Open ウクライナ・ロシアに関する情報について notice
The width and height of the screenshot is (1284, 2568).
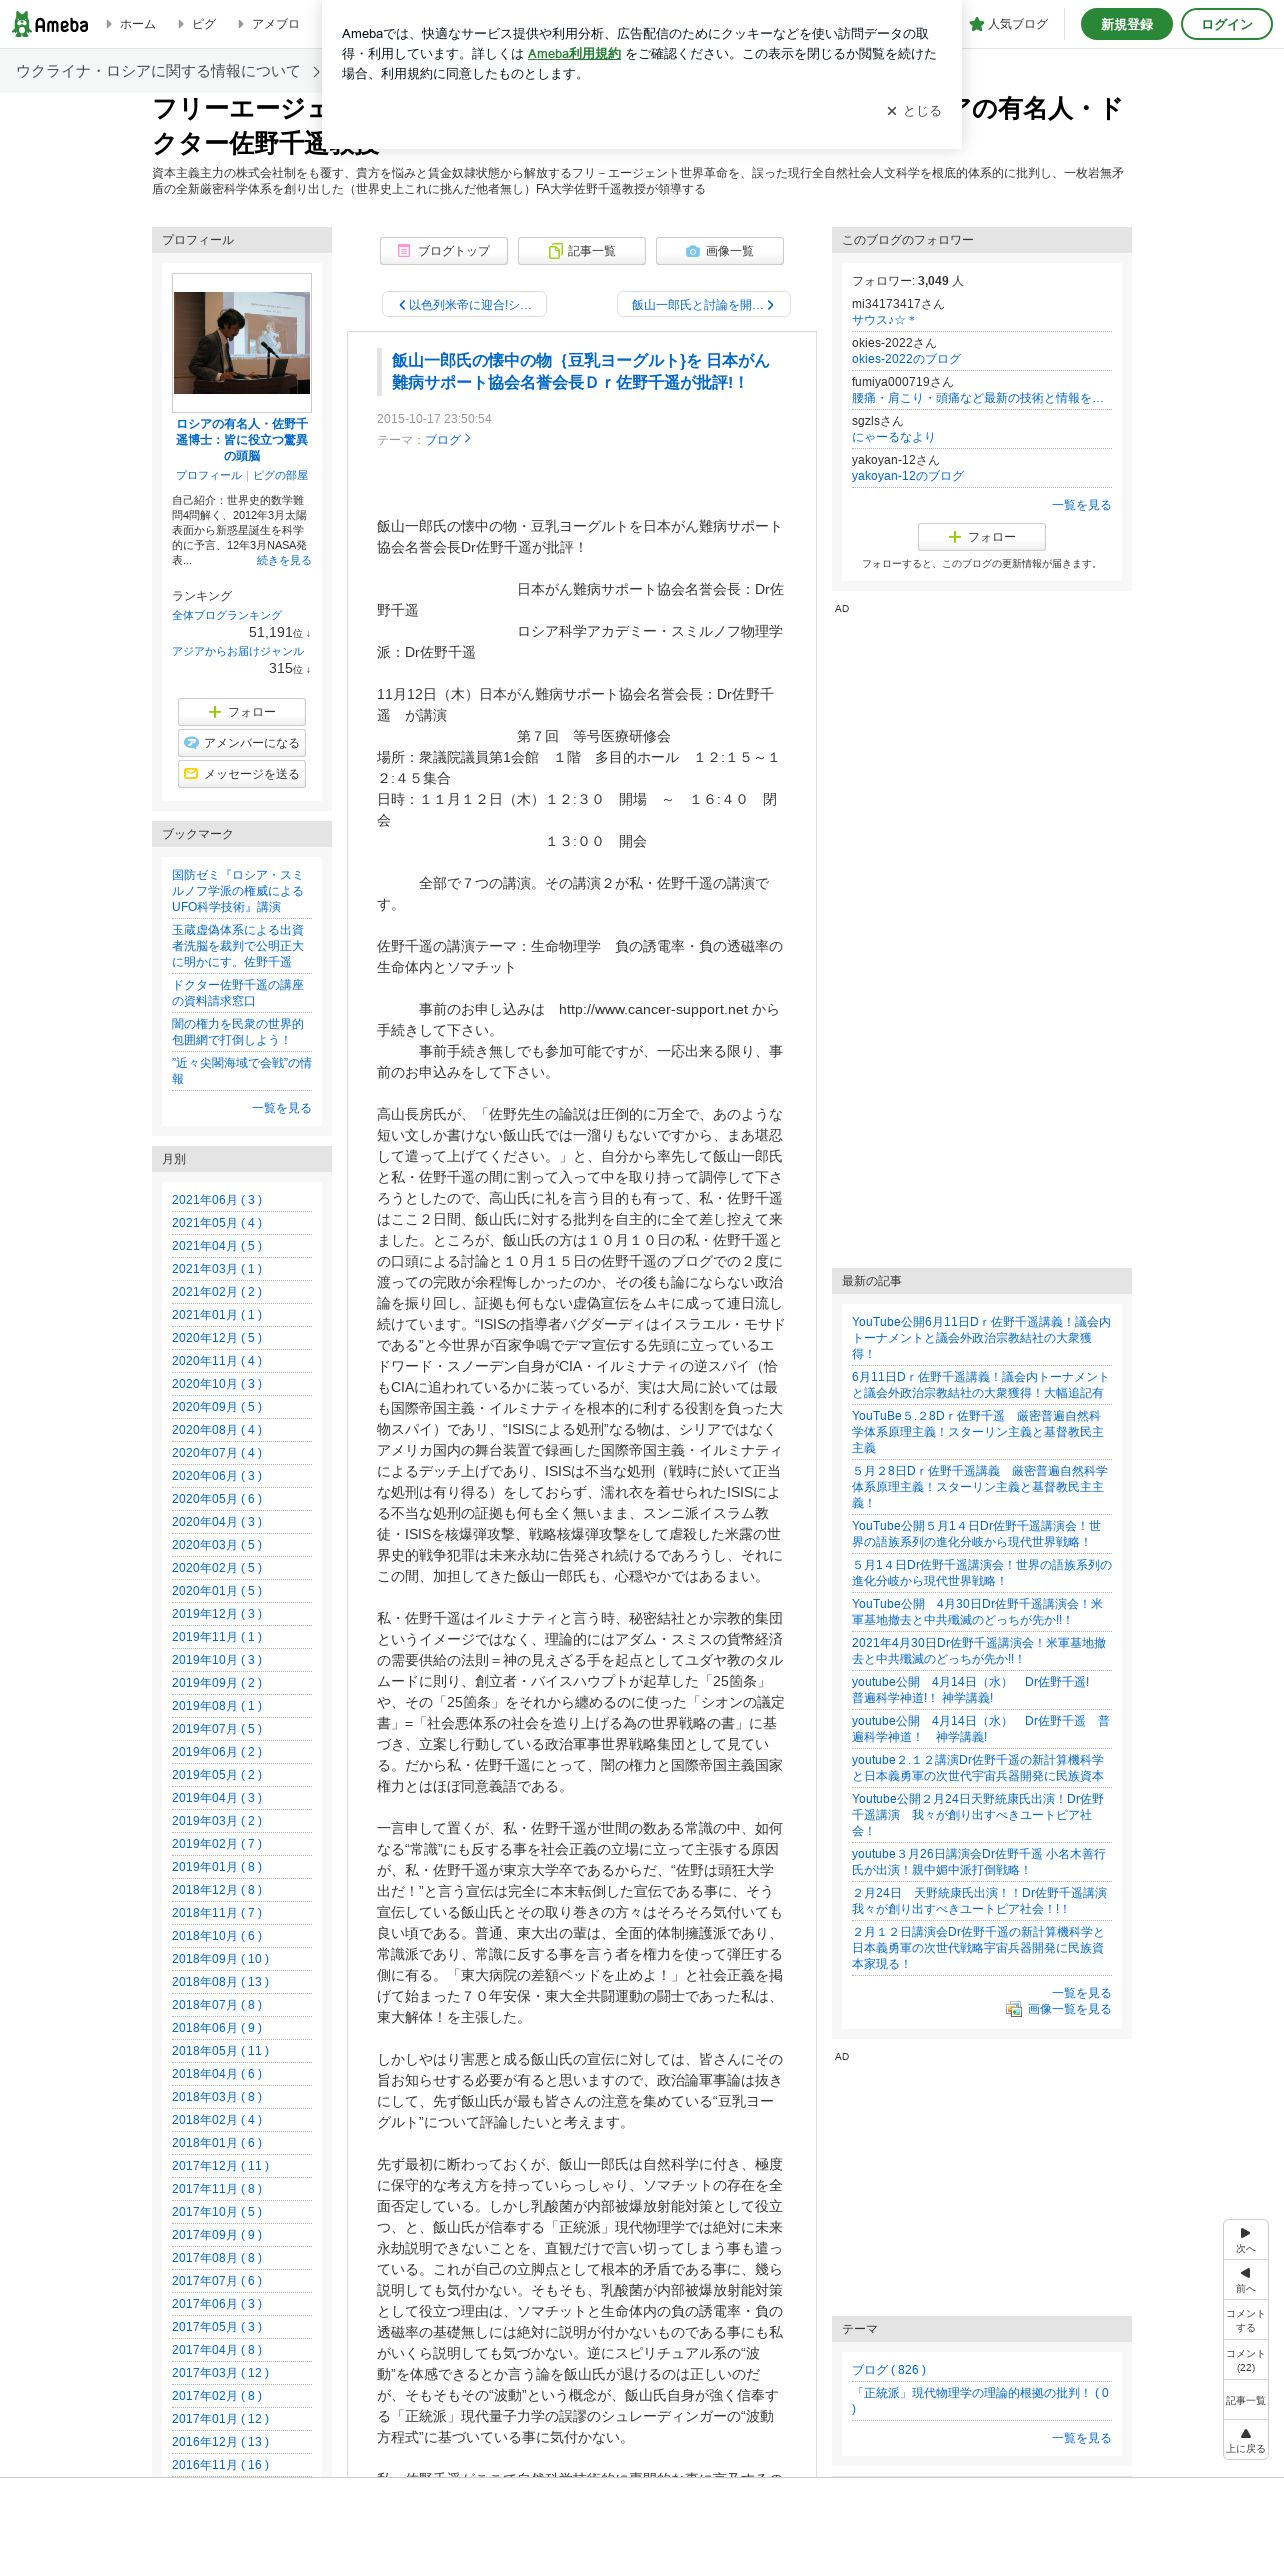(x=168, y=72)
